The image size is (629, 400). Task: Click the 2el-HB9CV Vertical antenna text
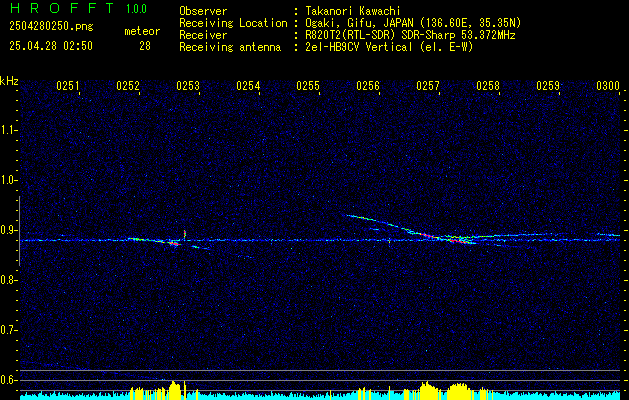389,47
